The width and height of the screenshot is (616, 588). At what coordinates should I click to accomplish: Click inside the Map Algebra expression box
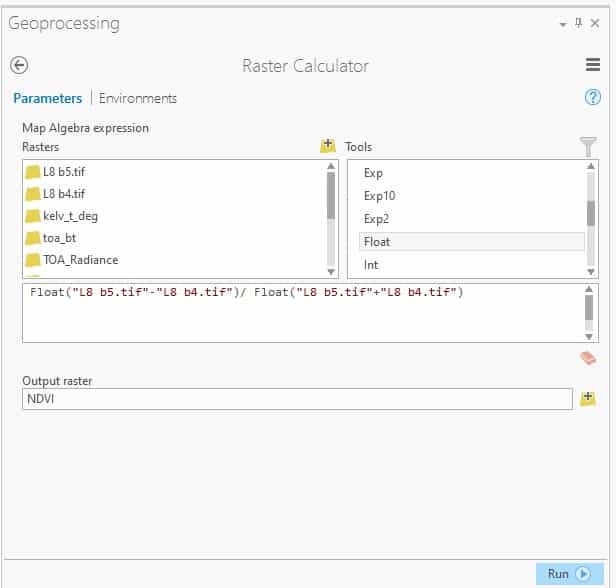point(303,313)
